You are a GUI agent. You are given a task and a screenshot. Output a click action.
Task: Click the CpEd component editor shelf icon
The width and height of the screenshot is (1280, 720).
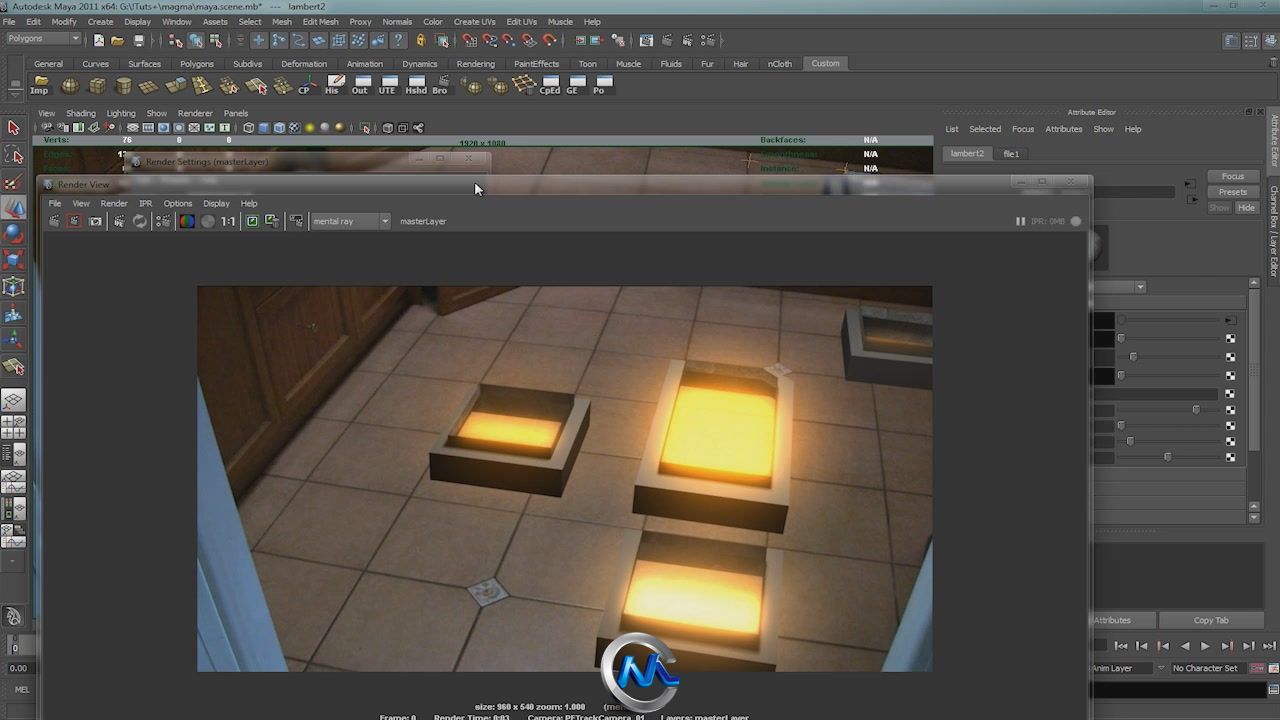[x=550, y=85]
